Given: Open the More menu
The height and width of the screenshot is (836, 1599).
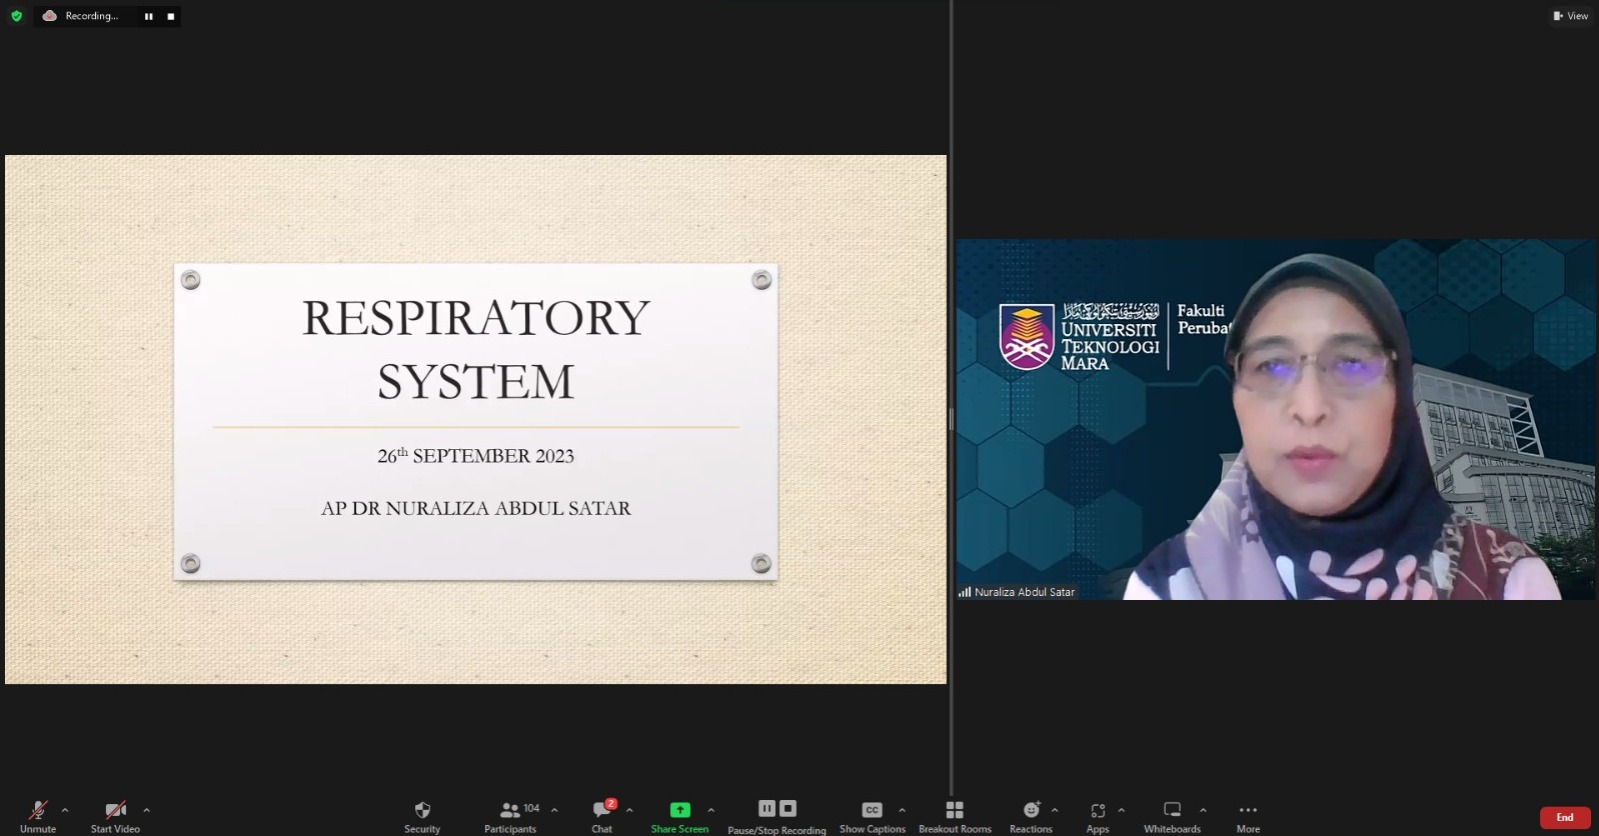Looking at the screenshot, I should pos(1248,811).
